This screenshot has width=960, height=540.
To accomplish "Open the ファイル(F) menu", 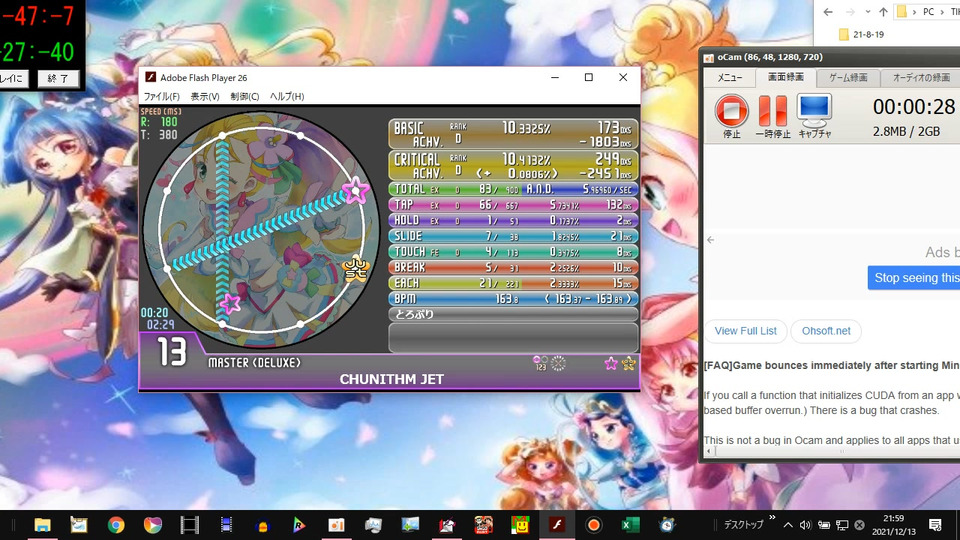I will click(161, 96).
